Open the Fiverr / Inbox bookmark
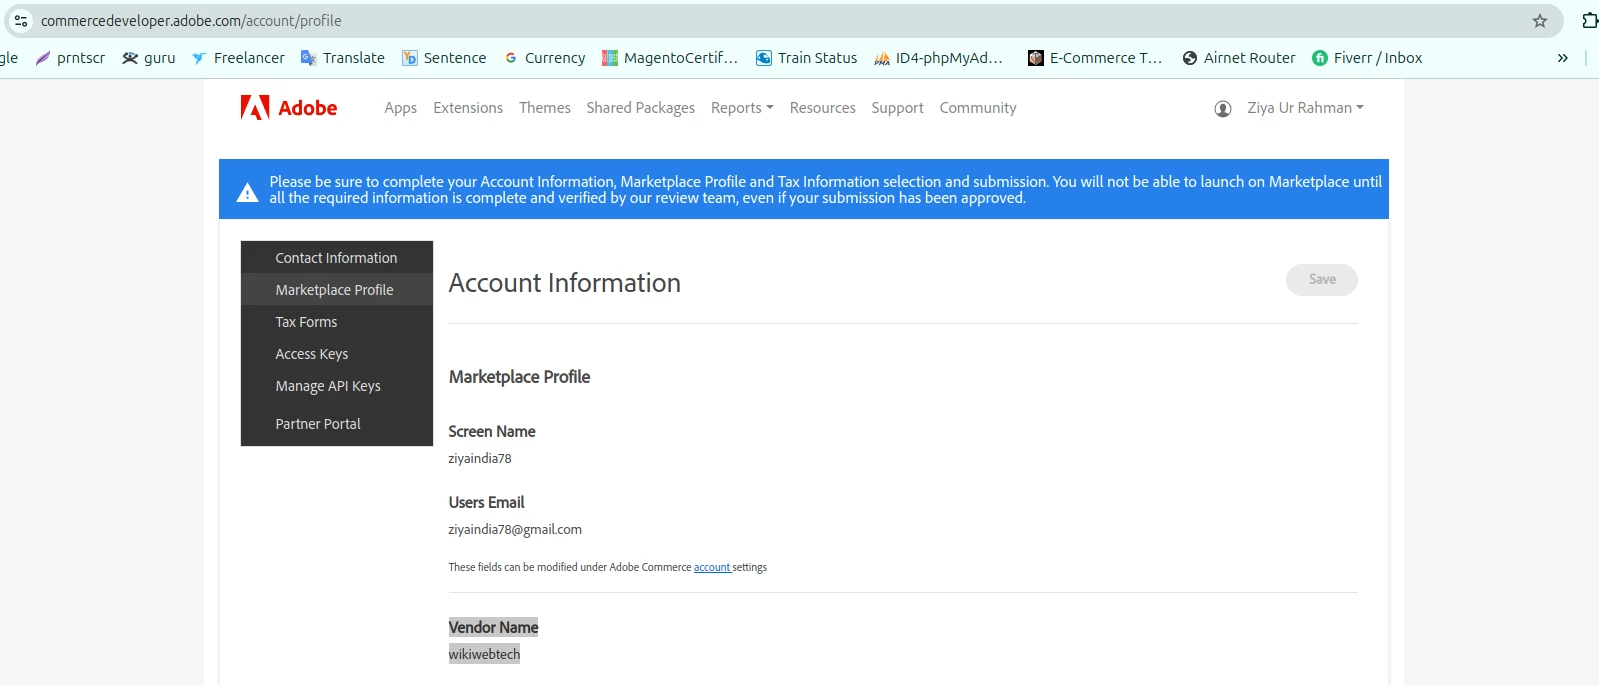Image resolution: width=1599 pixels, height=685 pixels. pyautogui.click(x=1367, y=58)
